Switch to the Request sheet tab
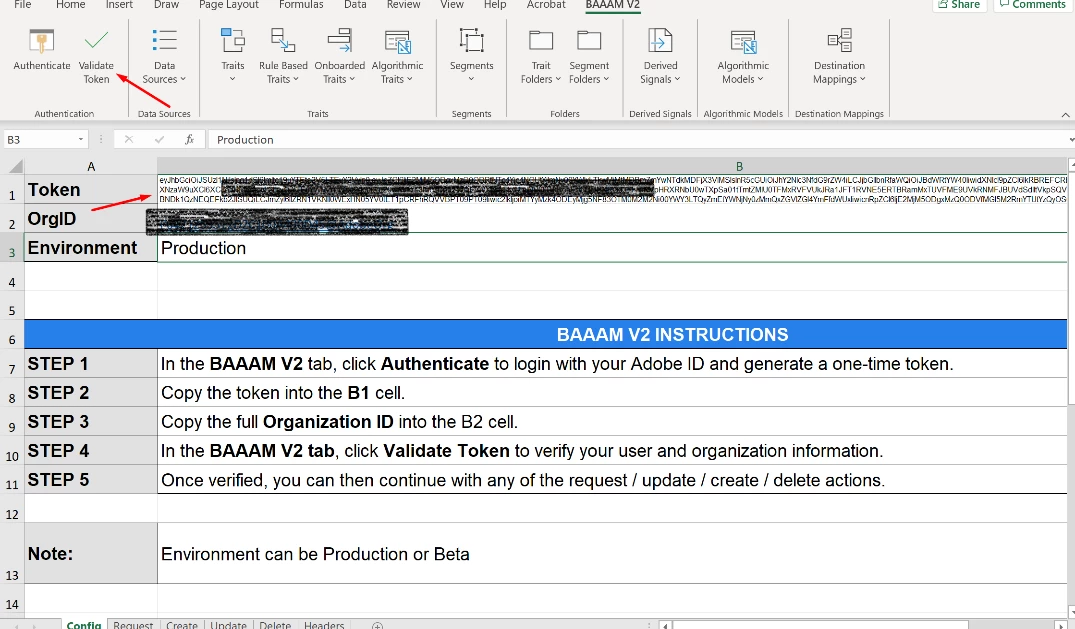Viewport: 1075px width, 629px height. (133, 624)
